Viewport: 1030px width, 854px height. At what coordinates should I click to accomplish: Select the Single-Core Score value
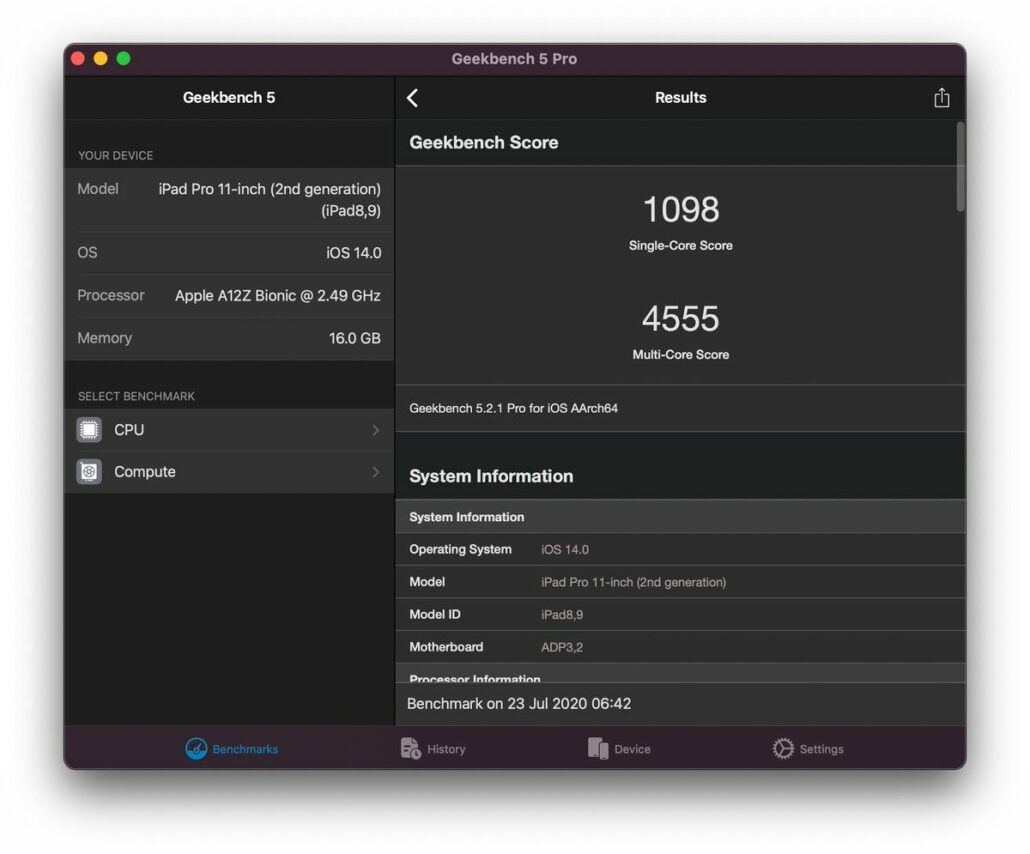681,210
